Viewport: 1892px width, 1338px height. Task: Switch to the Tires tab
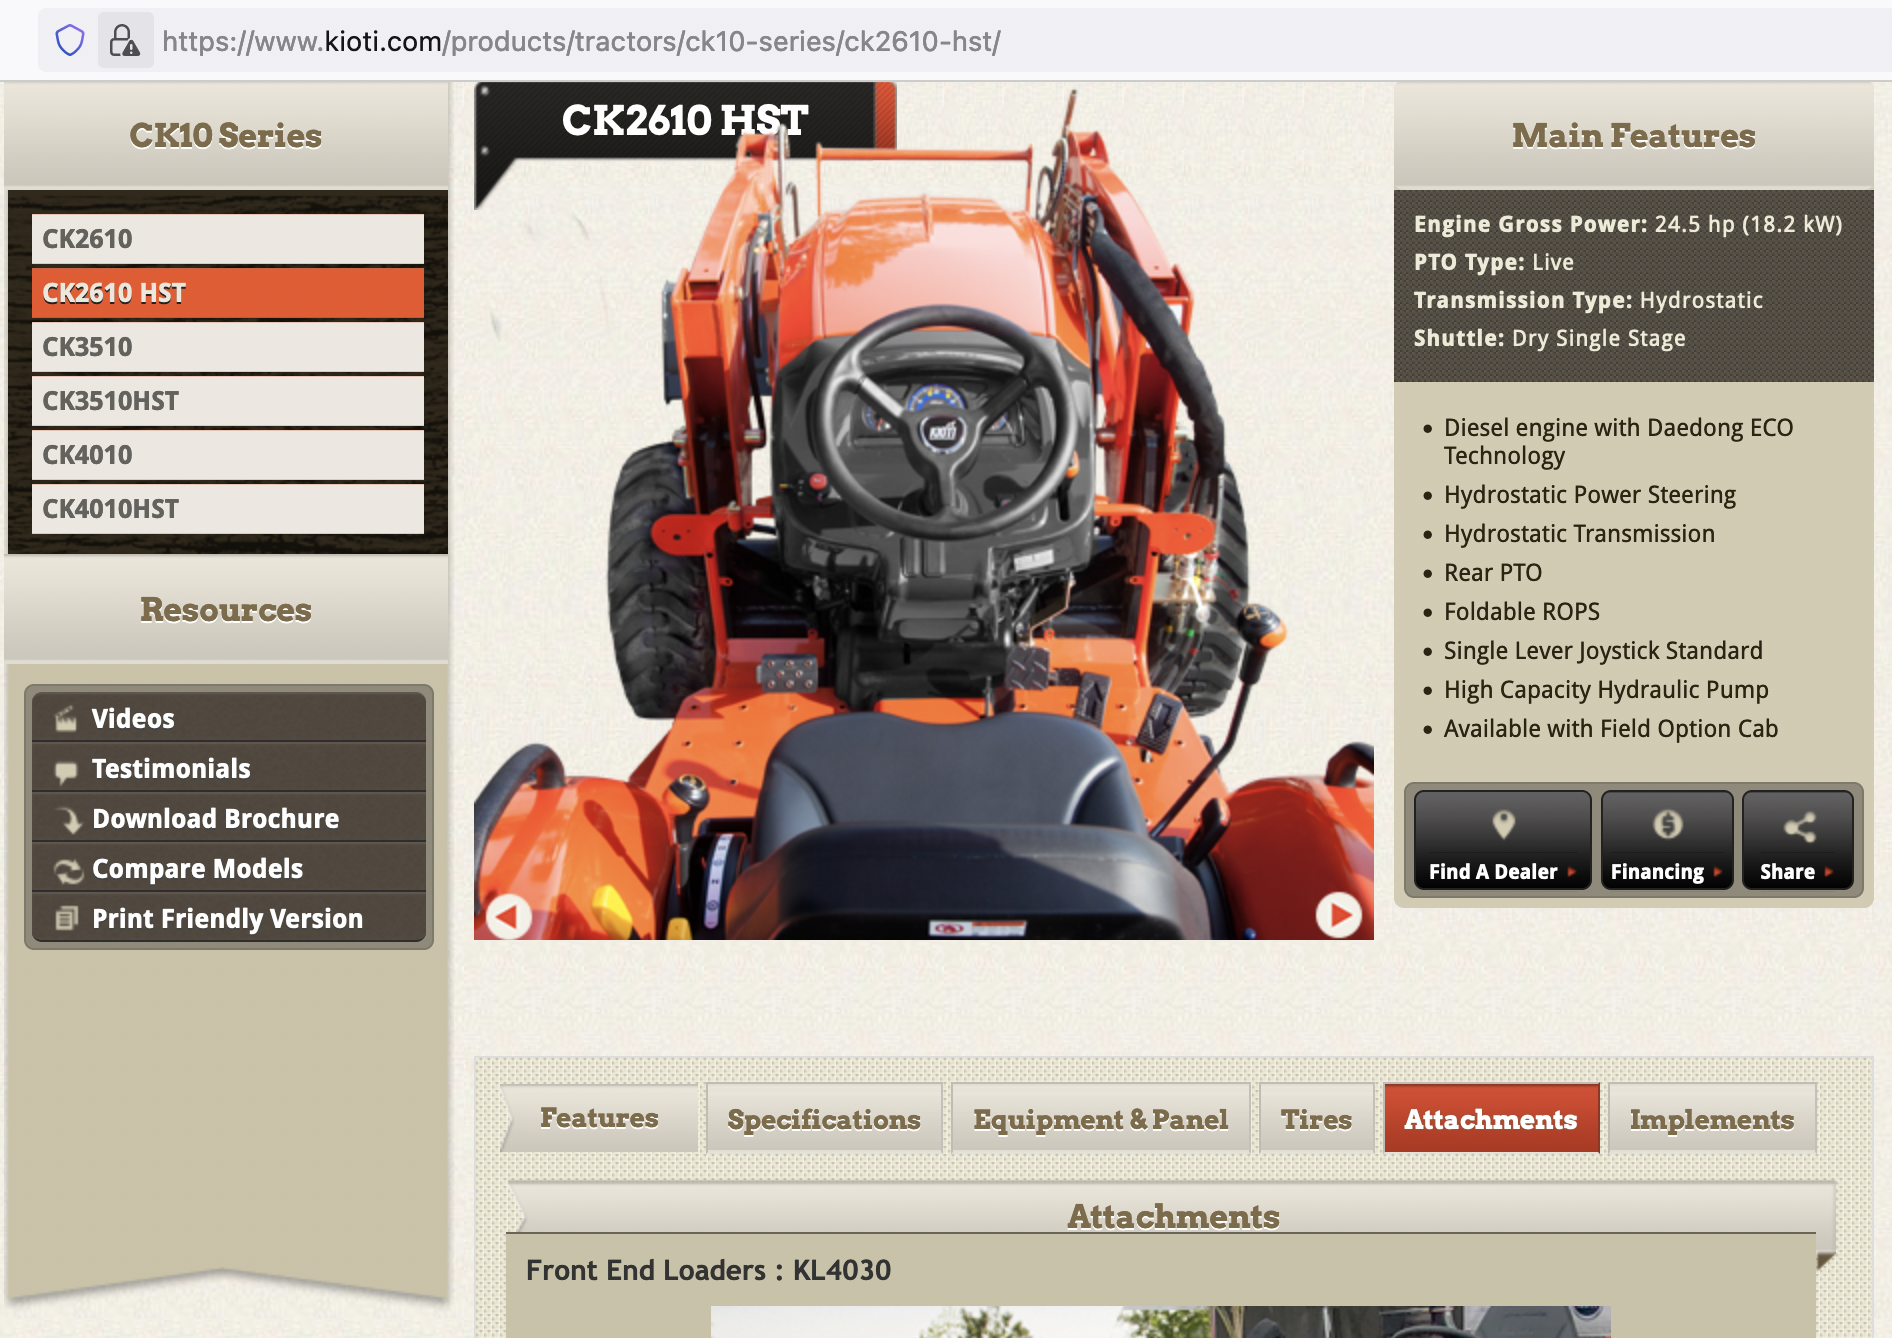1316,1119
